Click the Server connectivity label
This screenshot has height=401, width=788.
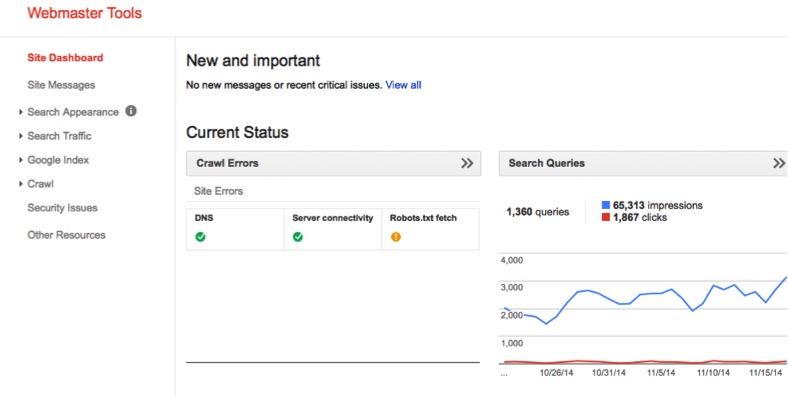(333, 218)
